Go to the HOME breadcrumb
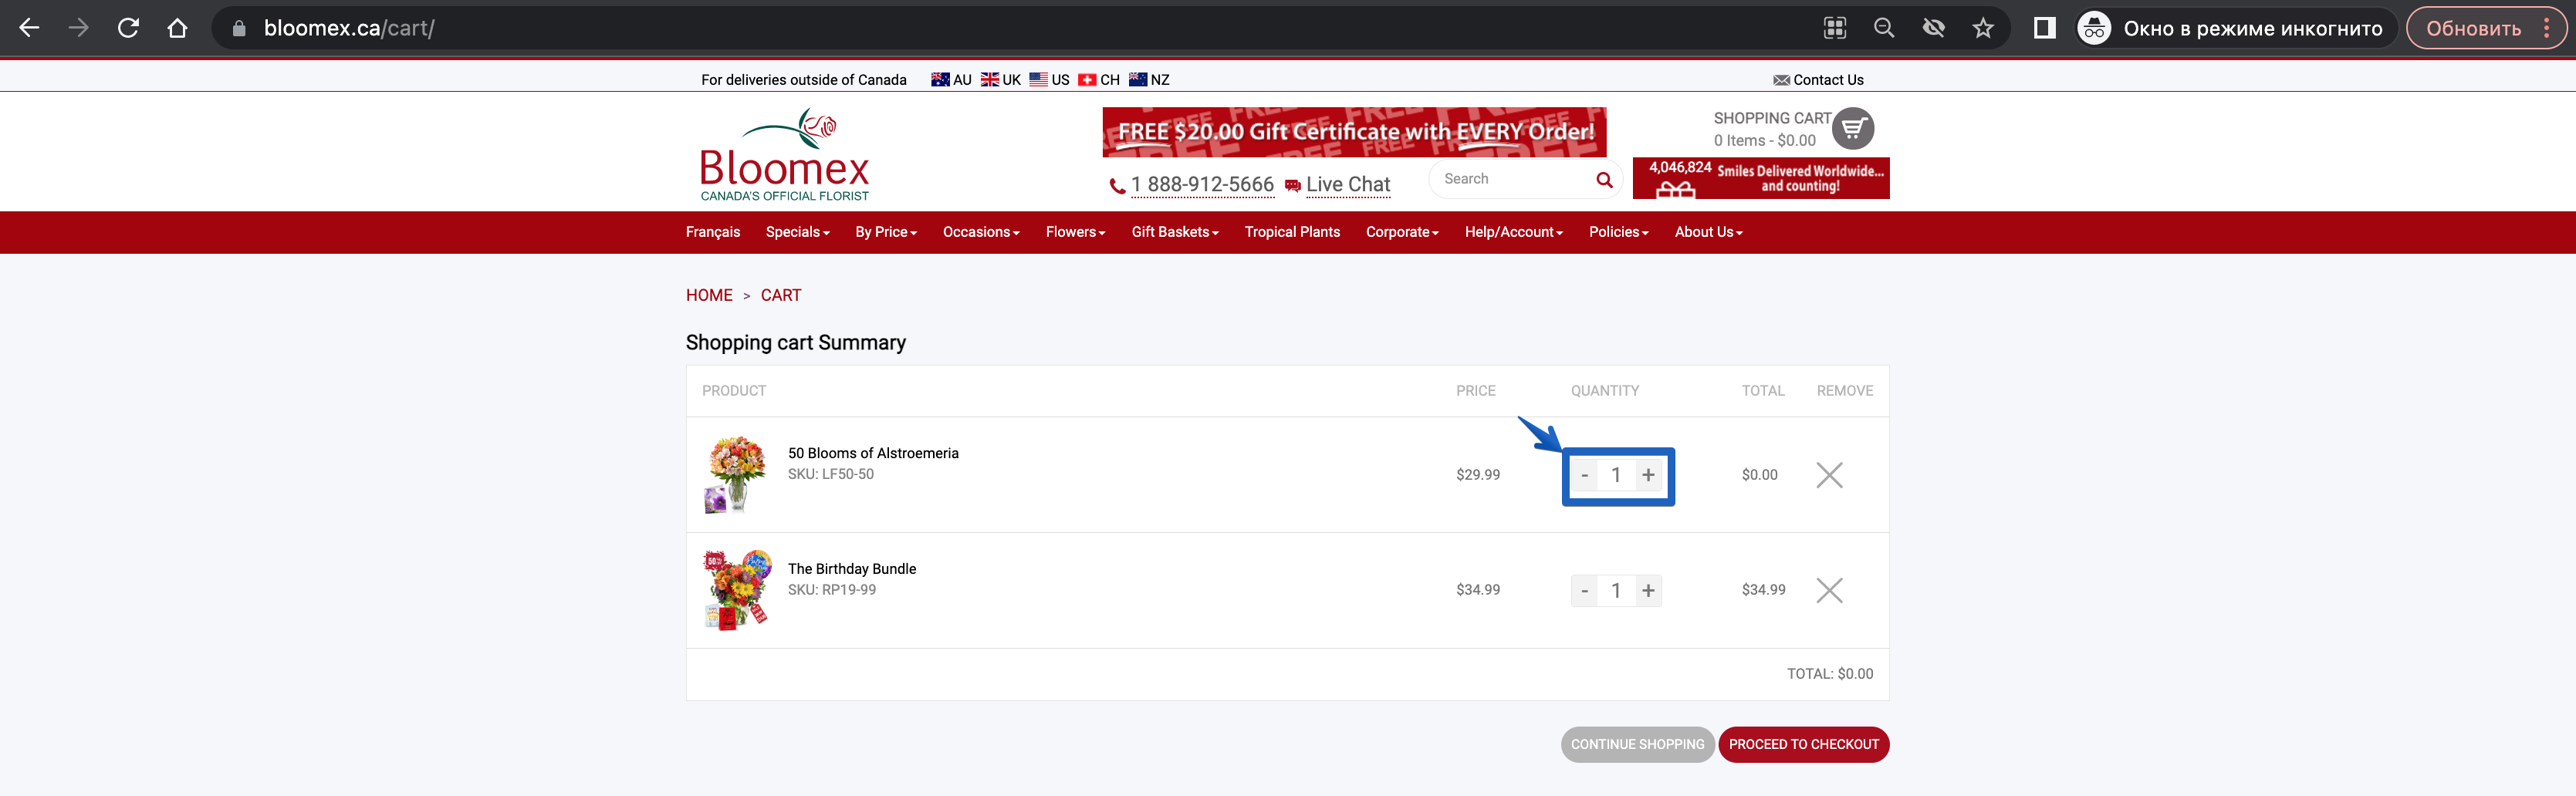The image size is (2576, 796). pyautogui.click(x=709, y=296)
